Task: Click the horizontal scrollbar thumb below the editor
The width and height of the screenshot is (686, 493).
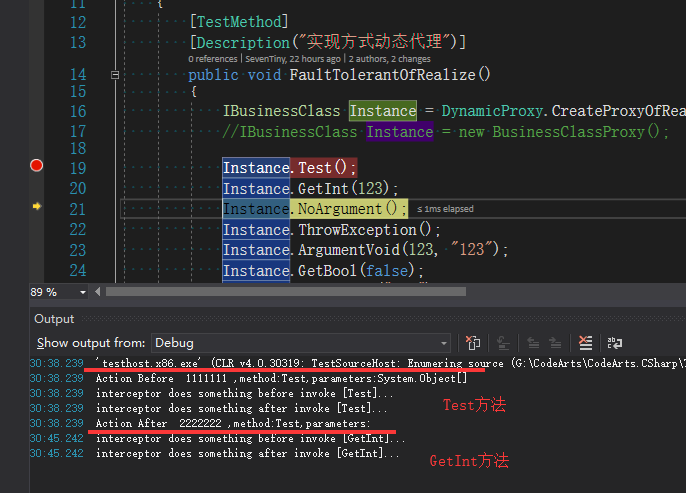Action: click(x=286, y=292)
